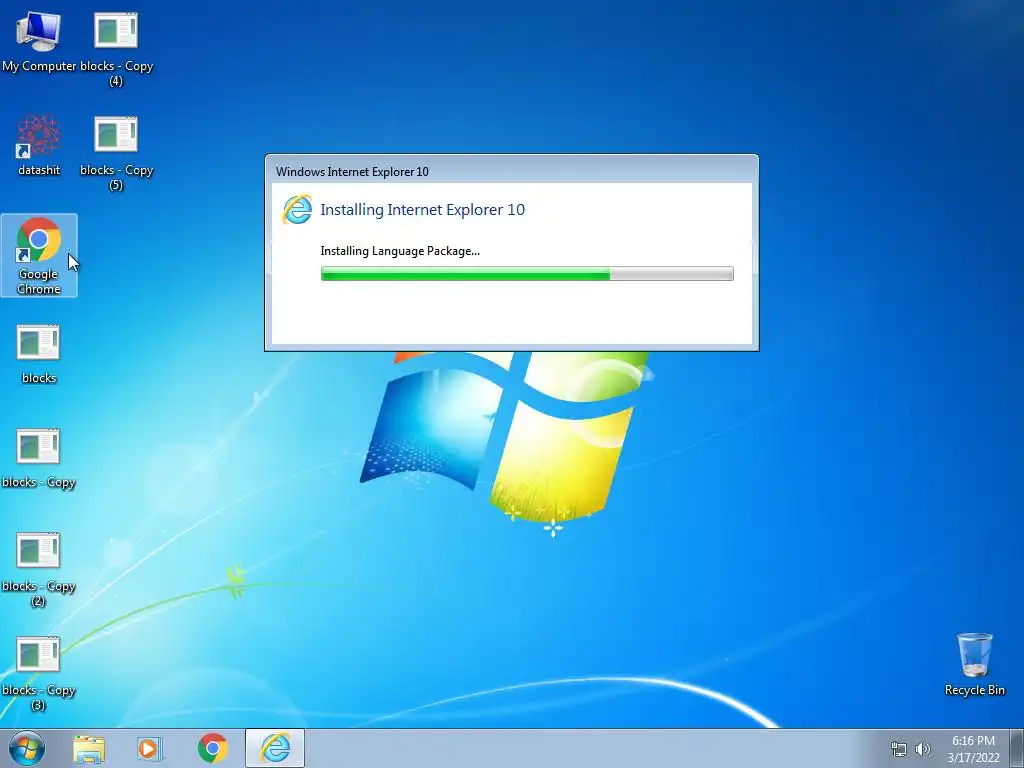Screen dimensions: 1024x768
Task: Select the datashit shortcut icon
Action: pyautogui.click(x=39, y=145)
